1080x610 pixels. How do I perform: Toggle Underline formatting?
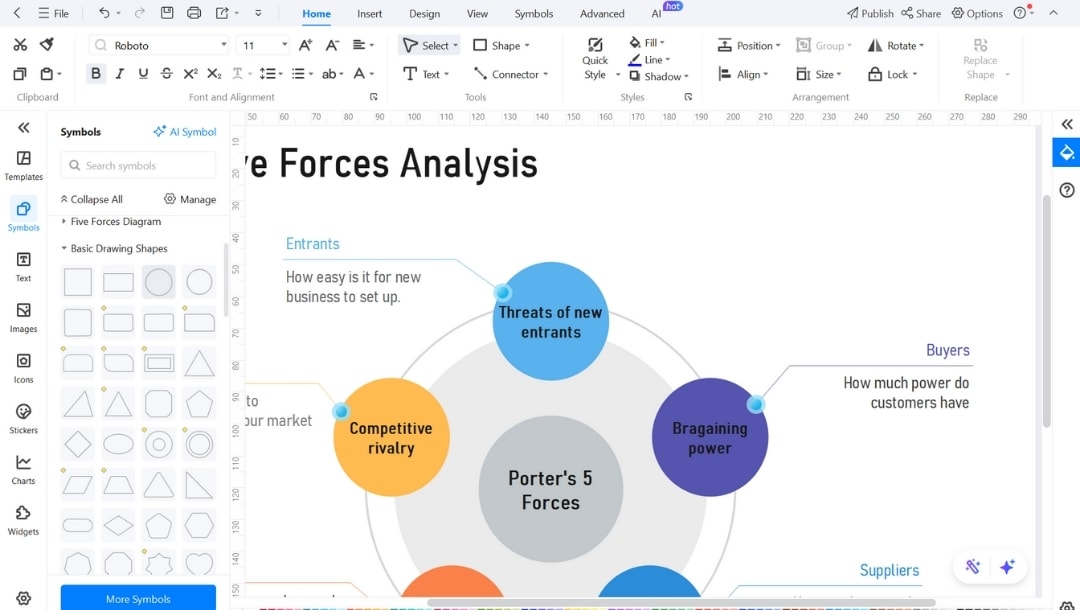[x=143, y=74]
